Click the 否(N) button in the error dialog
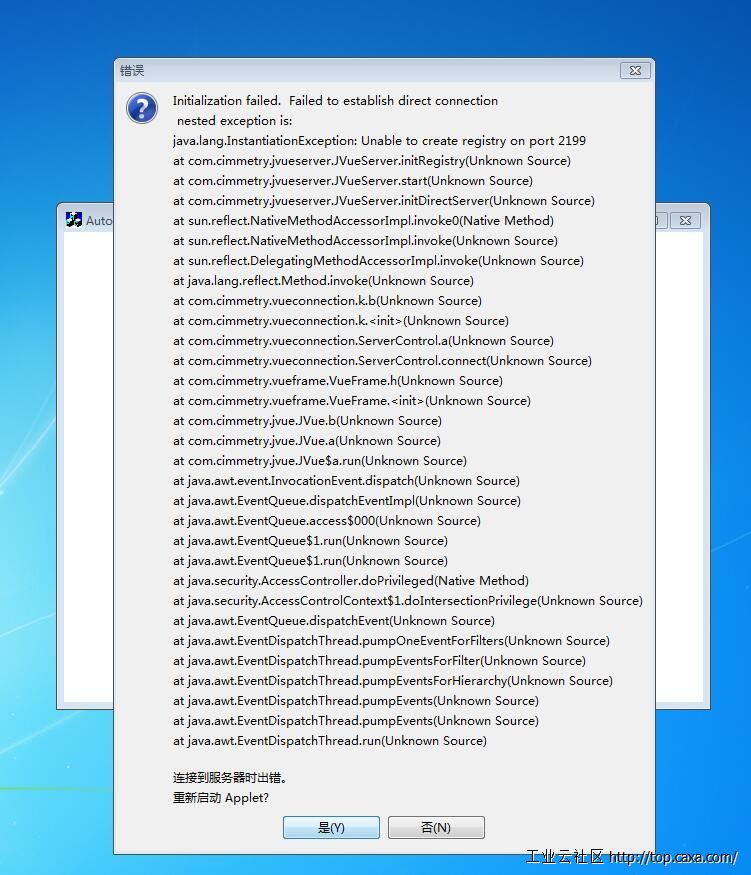The width and height of the screenshot is (751, 875). point(436,827)
